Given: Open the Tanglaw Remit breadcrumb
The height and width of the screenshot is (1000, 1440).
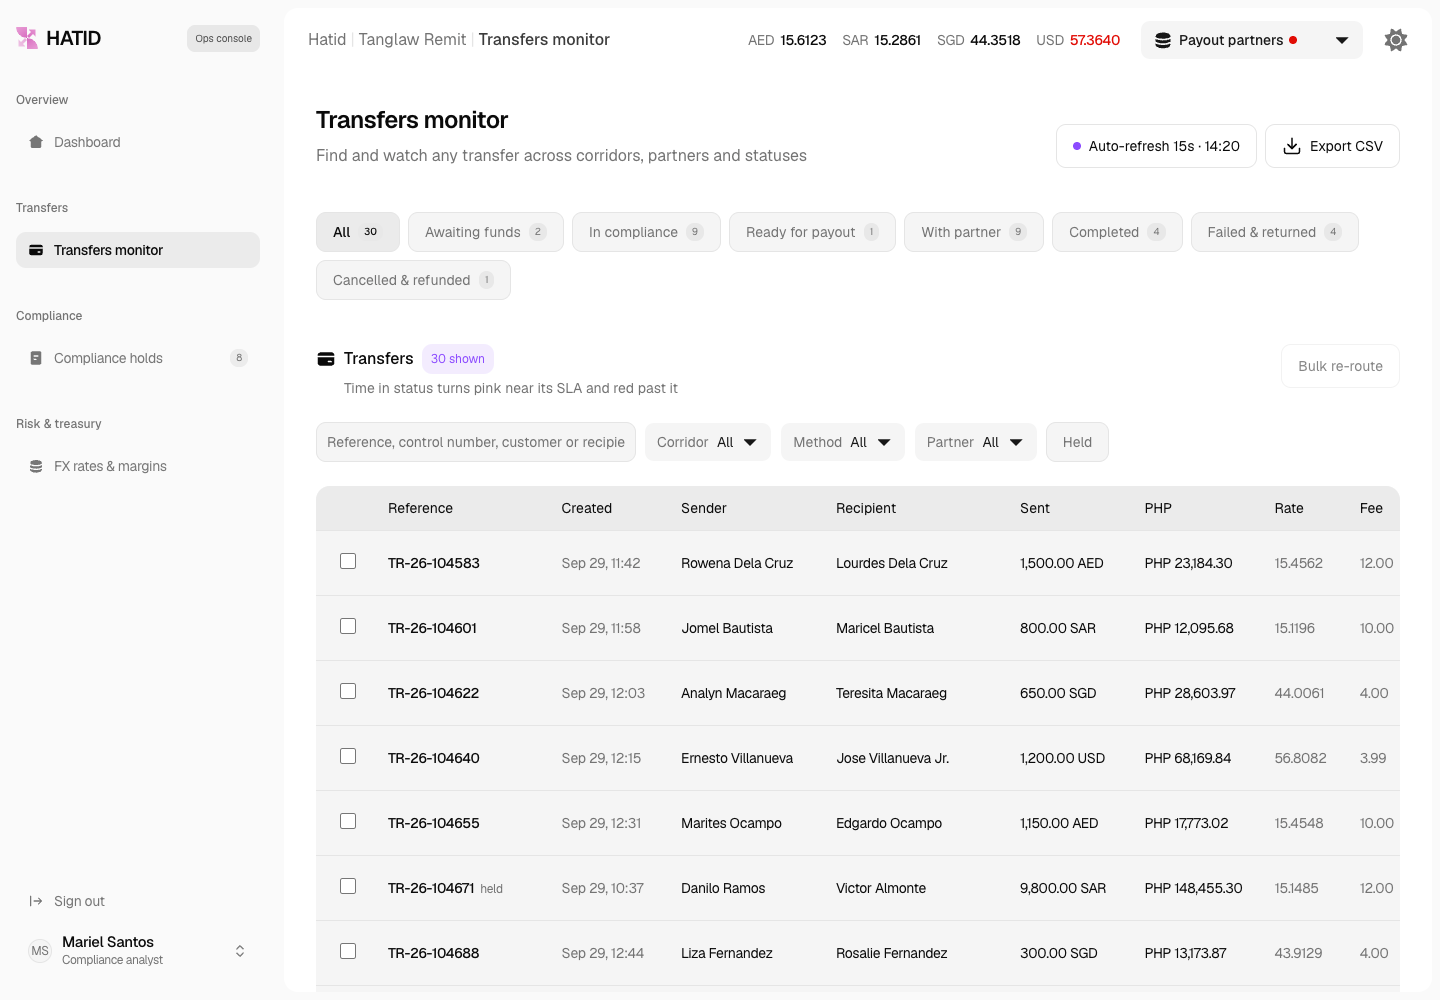Looking at the screenshot, I should tap(412, 39).
